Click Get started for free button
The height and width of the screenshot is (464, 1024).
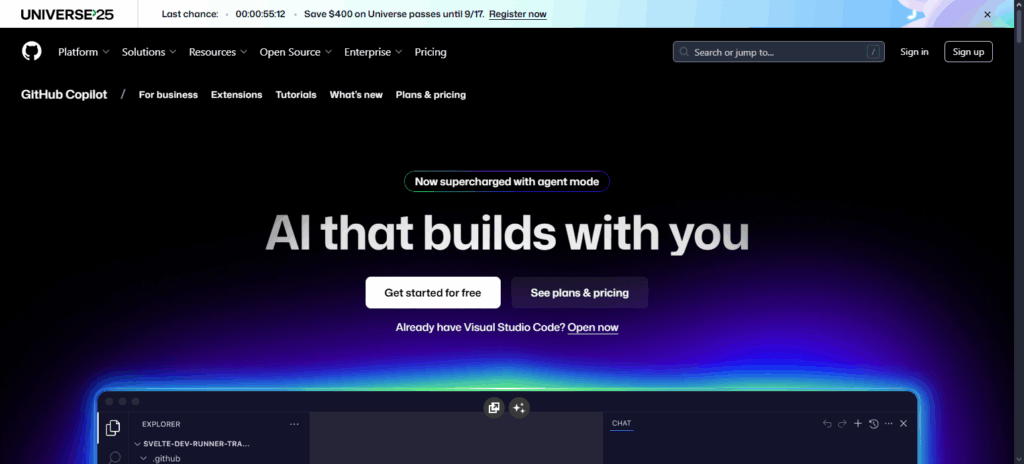pyautogui.click(x=433, y=293)
